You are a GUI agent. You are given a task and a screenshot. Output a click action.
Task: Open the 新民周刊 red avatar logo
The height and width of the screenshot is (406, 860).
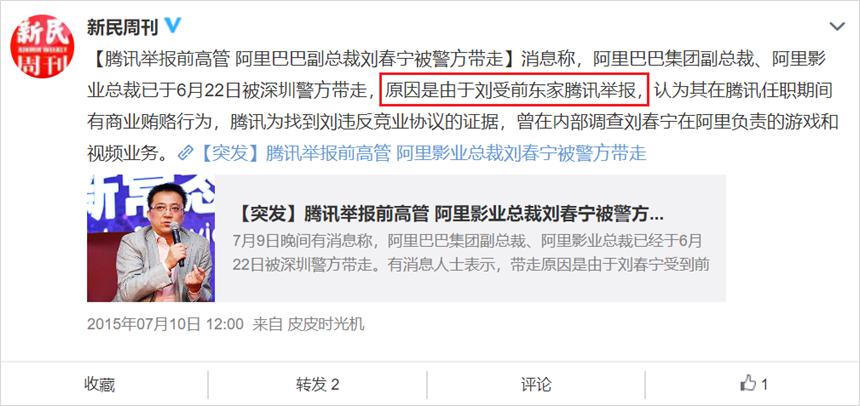tap(42, 47)
